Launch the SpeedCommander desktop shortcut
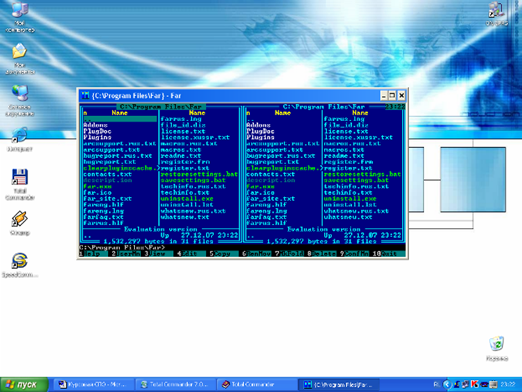522x392 pixels. point(20,265)
